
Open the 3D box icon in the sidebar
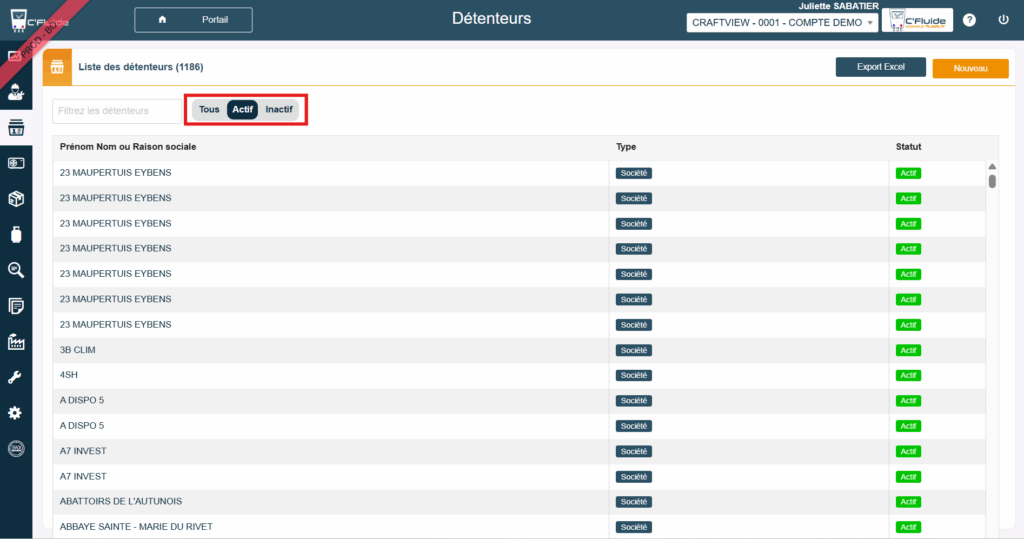pos(16,199)
